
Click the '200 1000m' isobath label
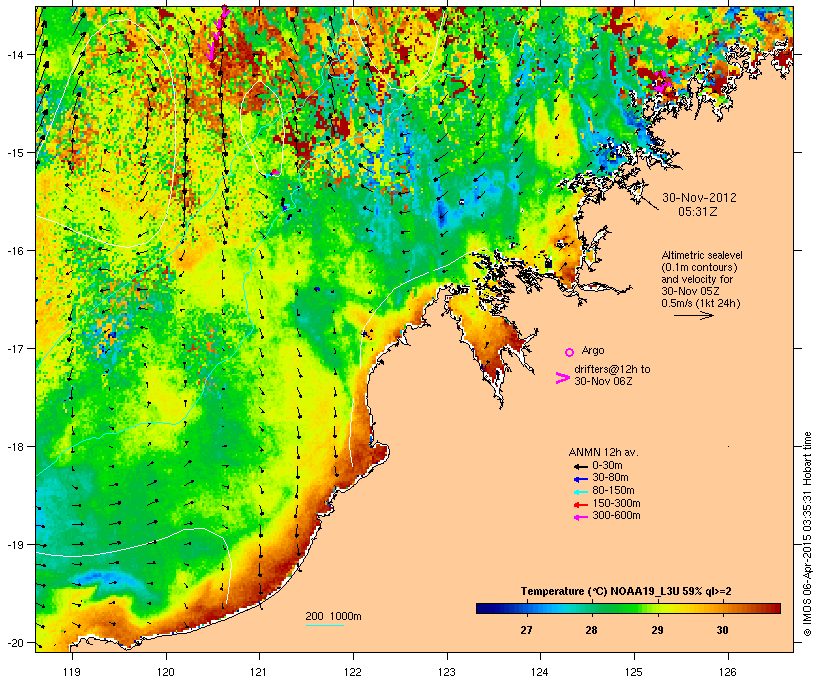point(333,616)
